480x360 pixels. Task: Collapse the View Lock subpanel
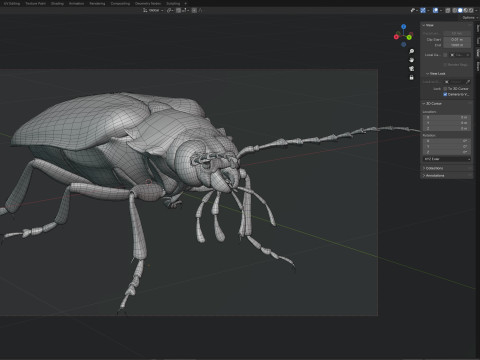coord(436,74)
